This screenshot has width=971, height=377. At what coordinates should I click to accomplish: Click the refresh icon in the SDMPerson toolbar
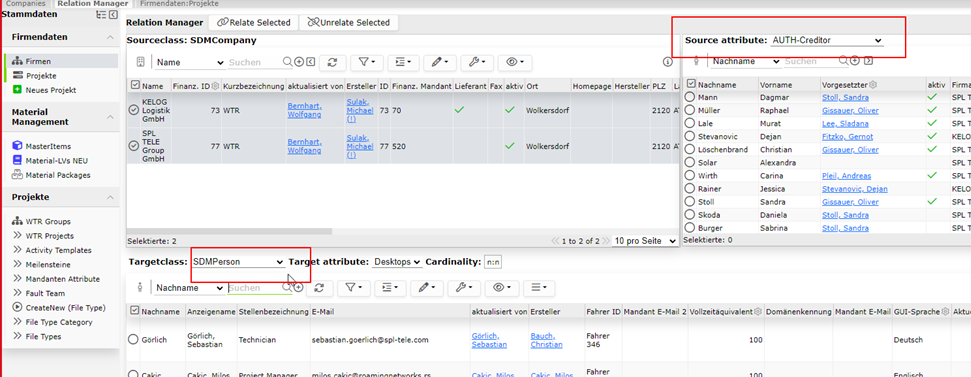320,288
